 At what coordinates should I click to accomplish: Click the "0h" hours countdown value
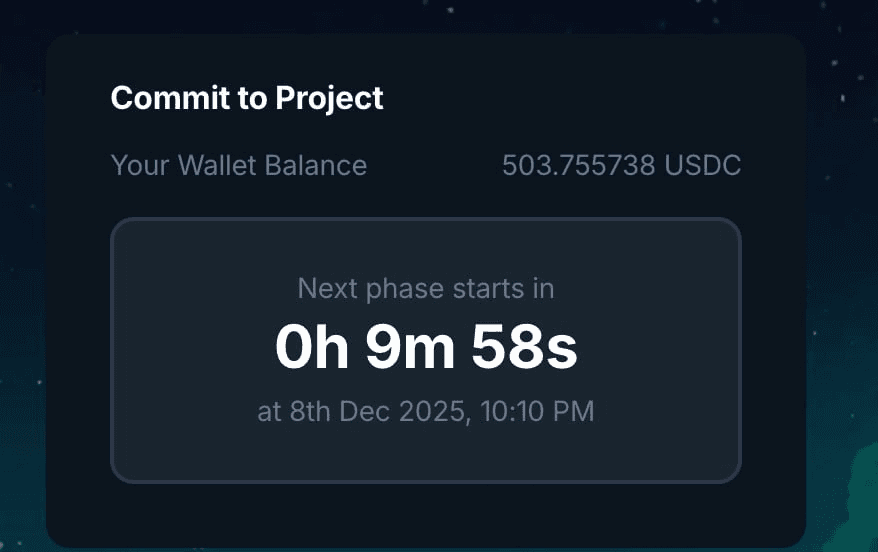[312, 348]
